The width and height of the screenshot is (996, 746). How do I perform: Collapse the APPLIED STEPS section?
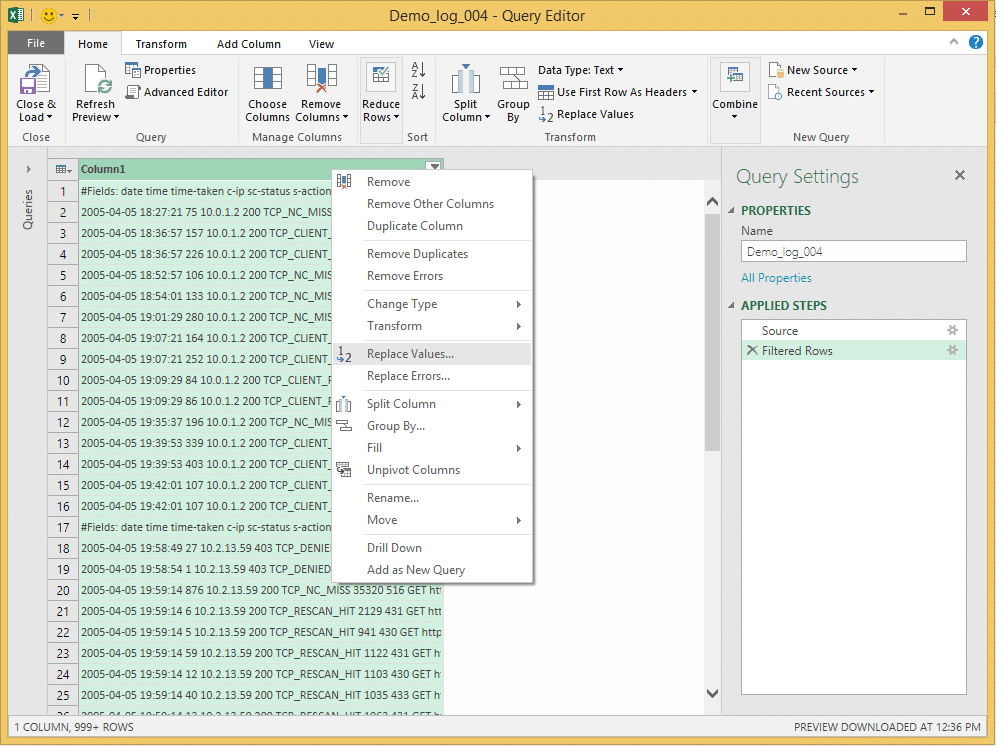[x=731, y=306]
